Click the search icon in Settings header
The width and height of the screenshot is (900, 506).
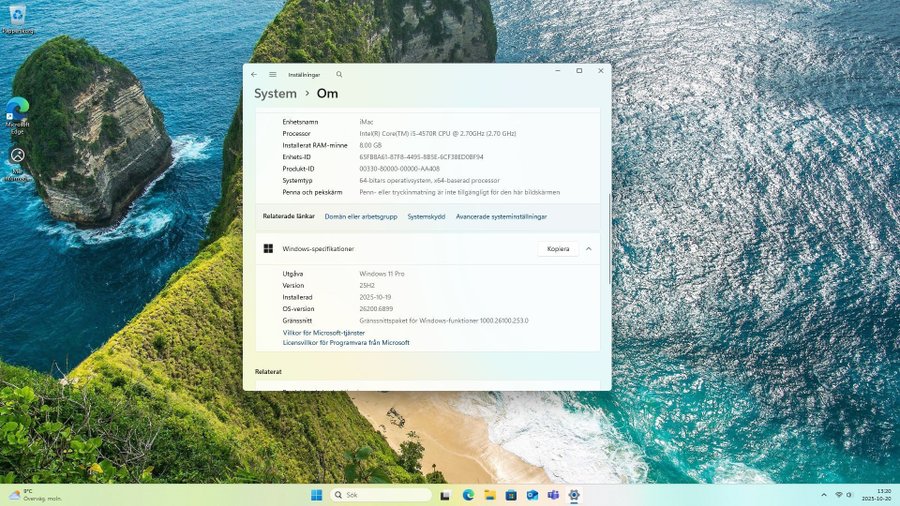(339, 74)
